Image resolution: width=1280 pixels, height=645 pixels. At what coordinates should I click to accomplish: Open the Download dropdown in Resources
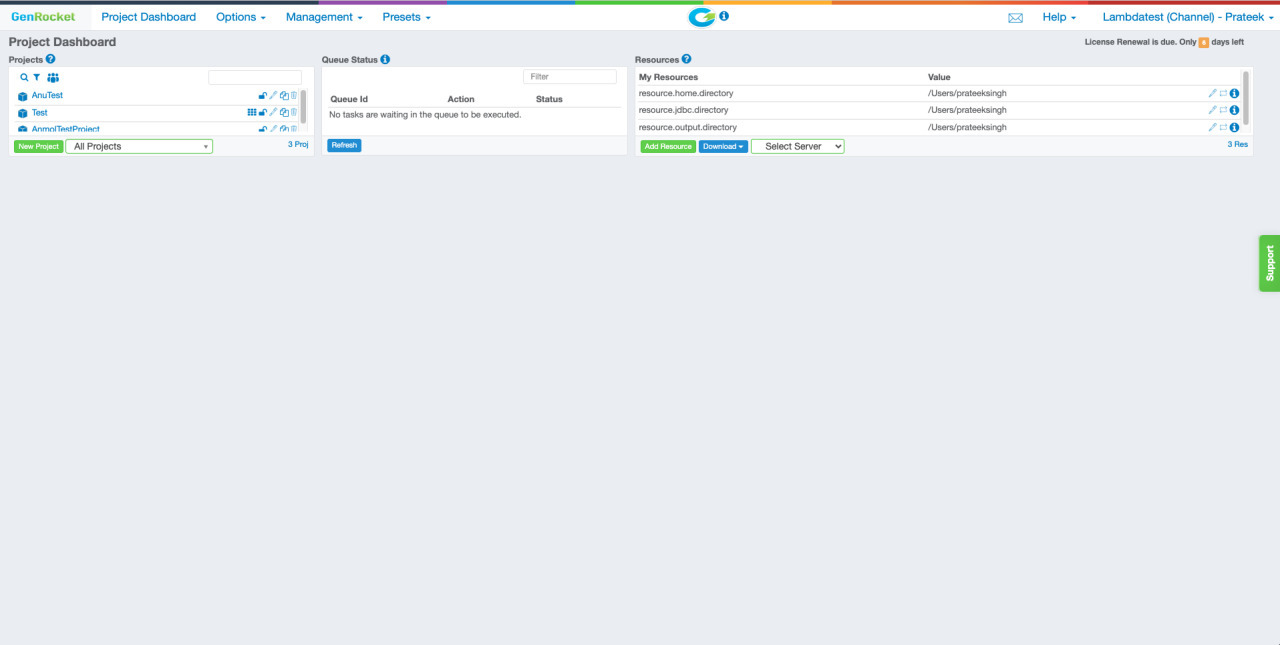722,145
